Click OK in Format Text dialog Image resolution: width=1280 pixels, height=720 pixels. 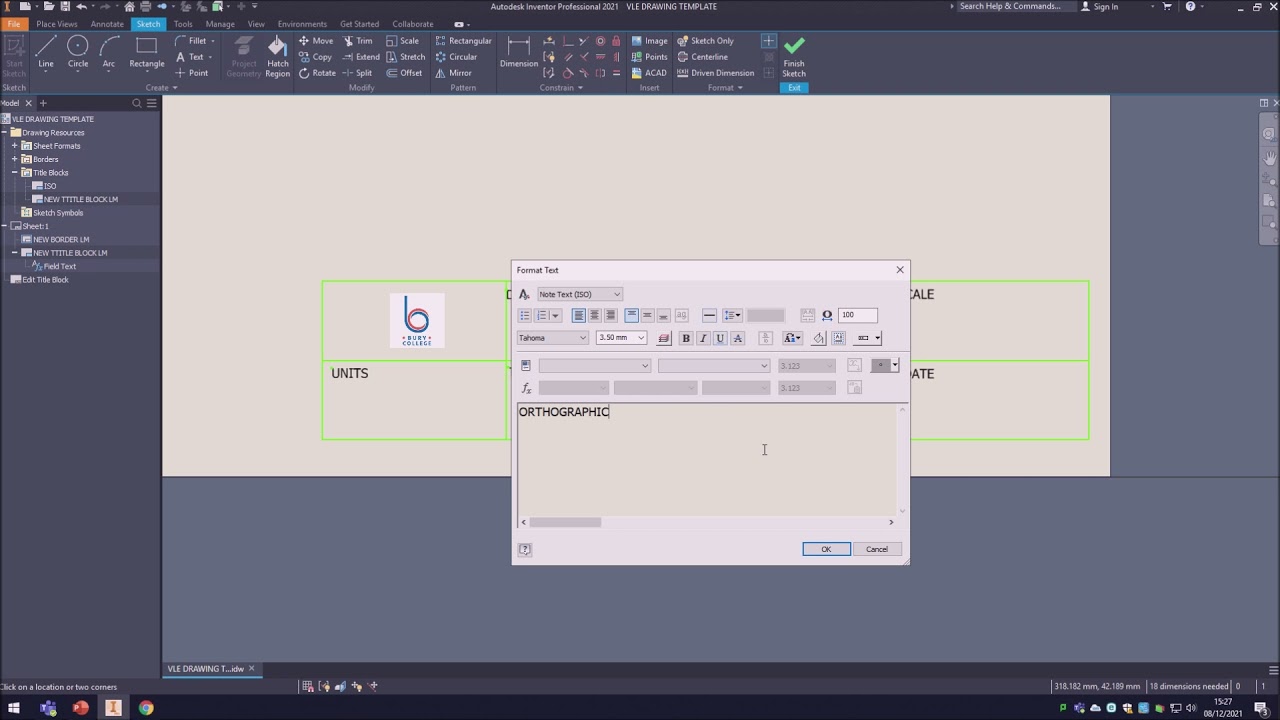coord(826,549)
